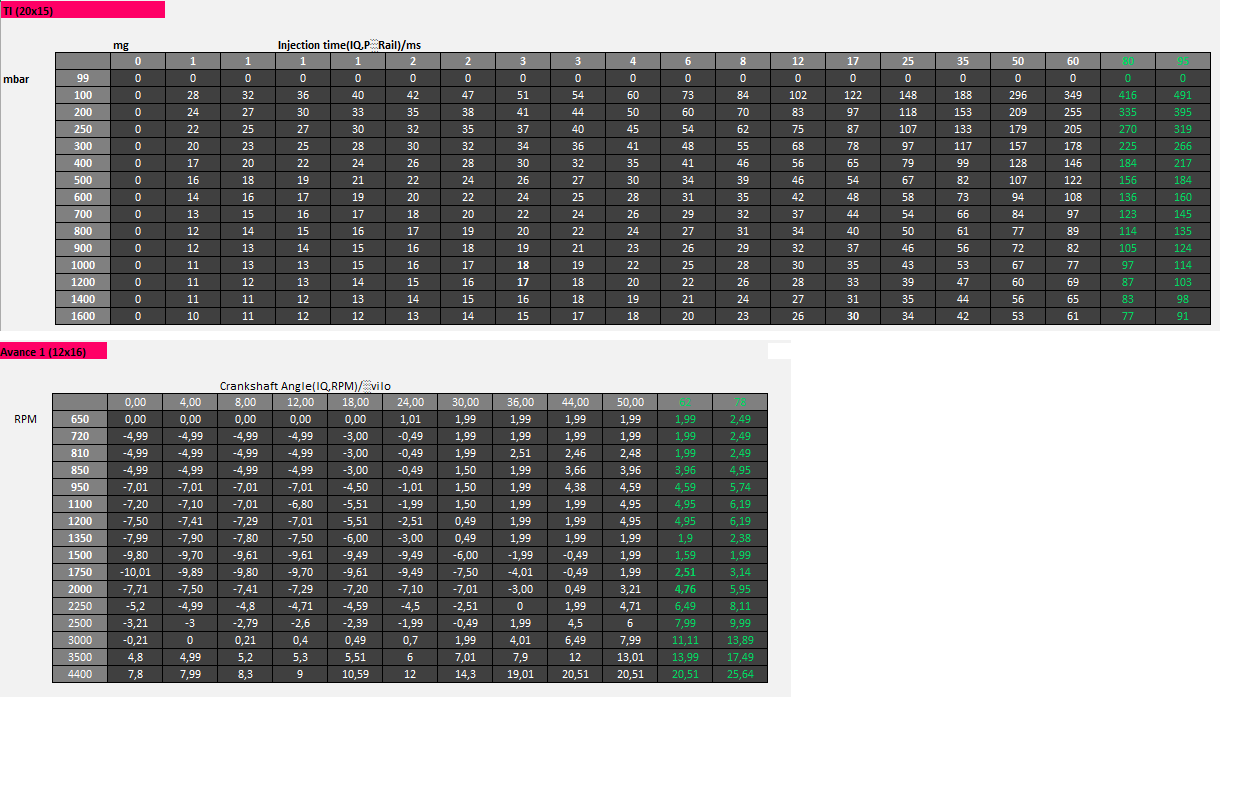Select the 'mg' label above injection table
Image resolution: width=1240 pixels, height=792 pixels.
click(x=121, y=45)
